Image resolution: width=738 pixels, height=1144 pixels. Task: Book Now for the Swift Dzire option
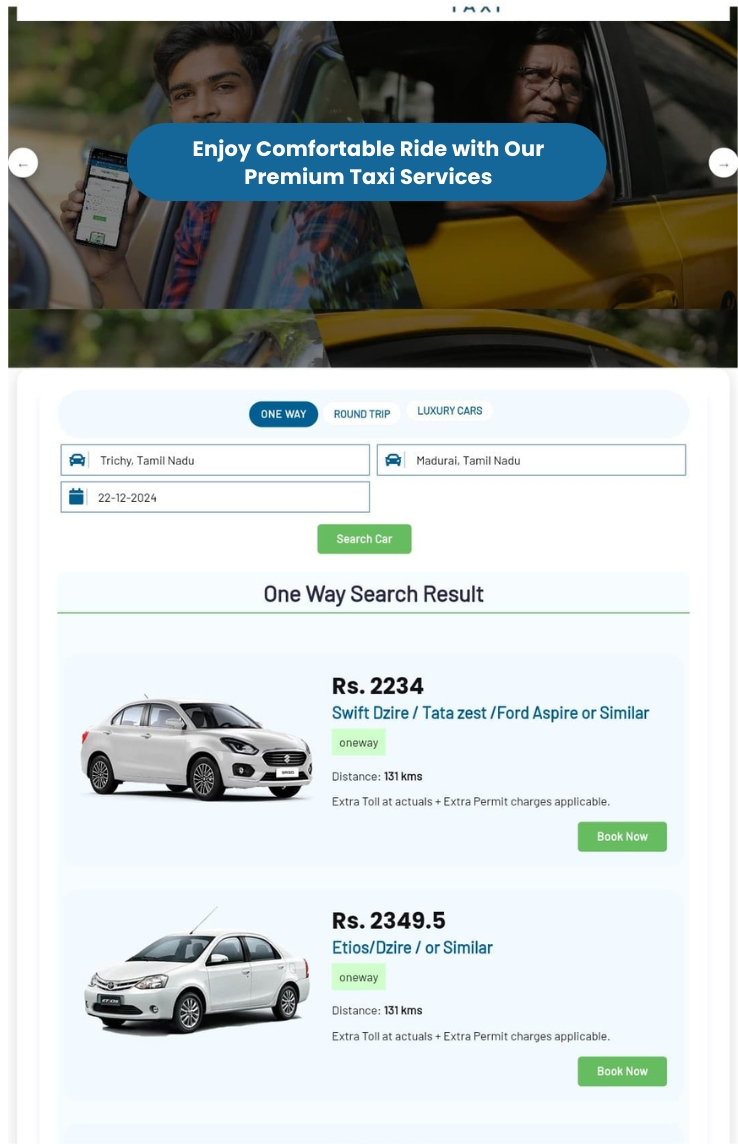click(622, 837)
